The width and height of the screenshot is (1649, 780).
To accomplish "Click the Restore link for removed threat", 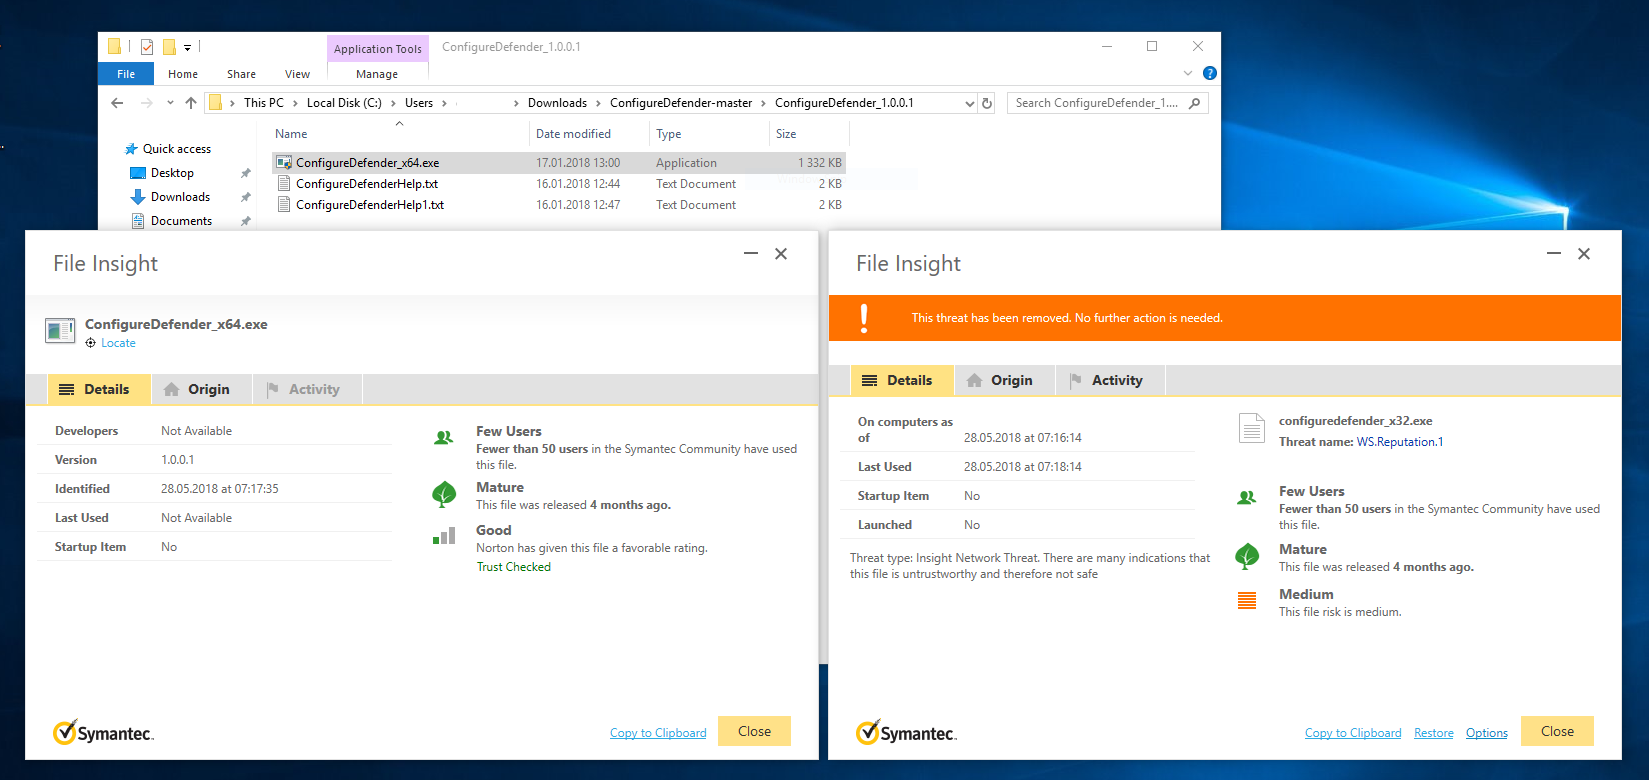I will (x=1433, y=733).
